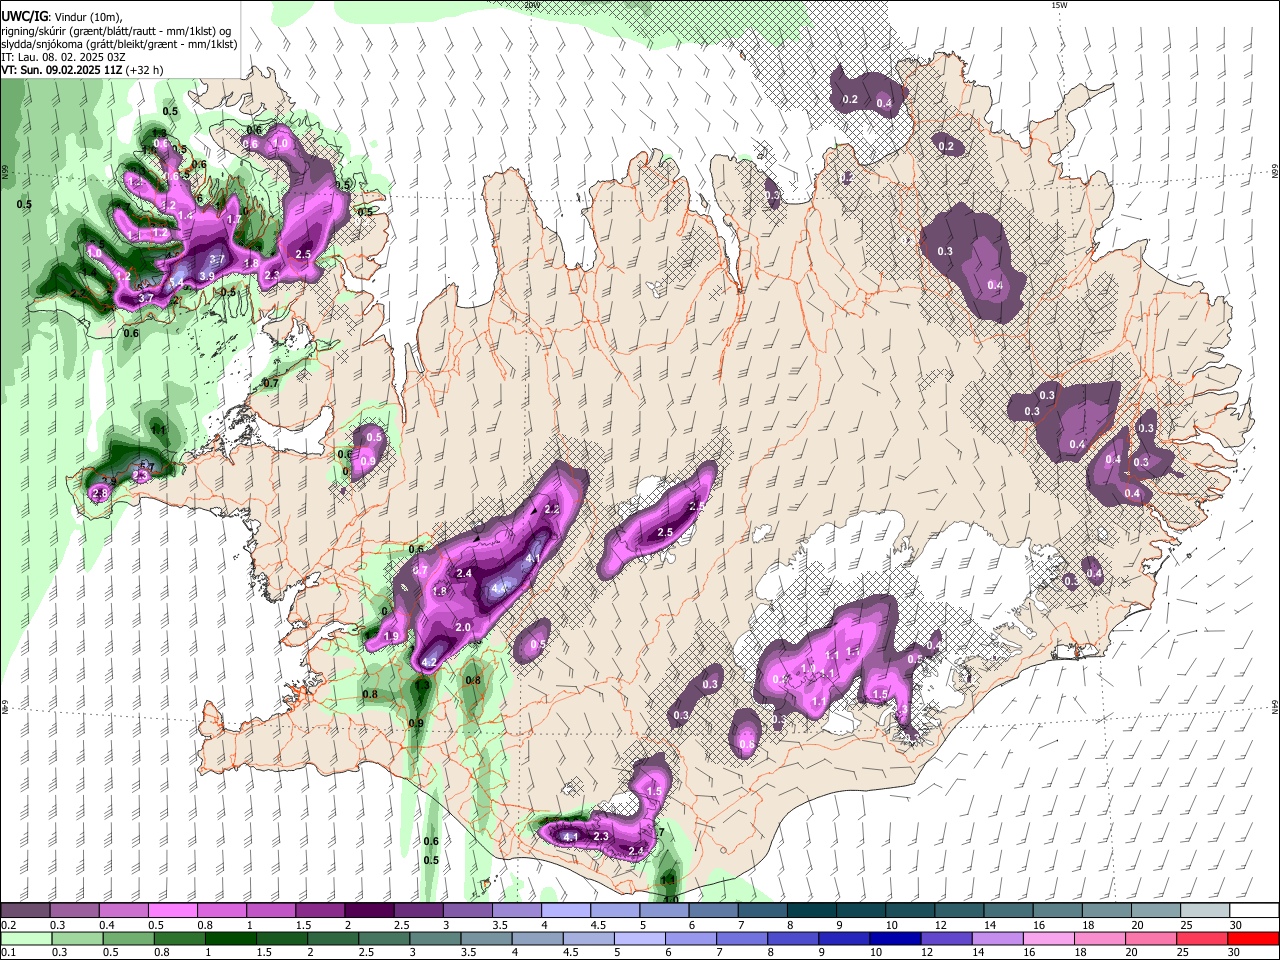Click the '0.1' label on the rain legend

(x=7, y=952)
